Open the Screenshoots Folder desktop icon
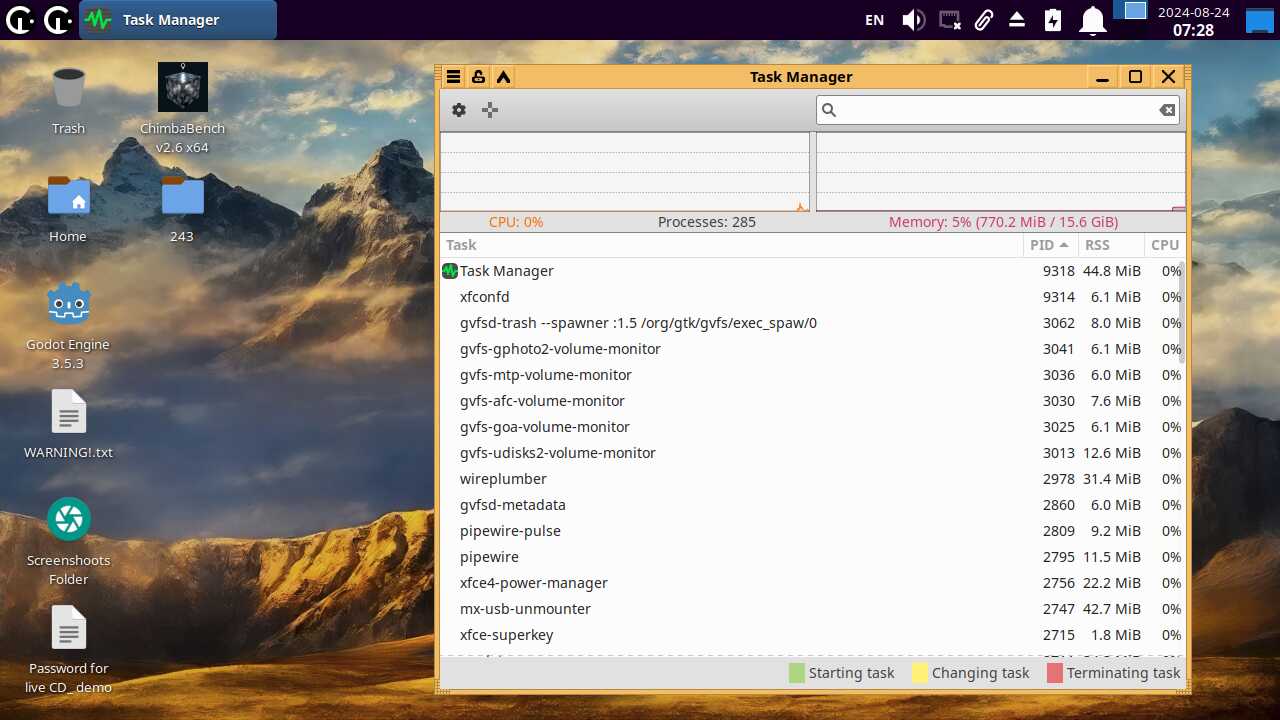 [68, 542]
